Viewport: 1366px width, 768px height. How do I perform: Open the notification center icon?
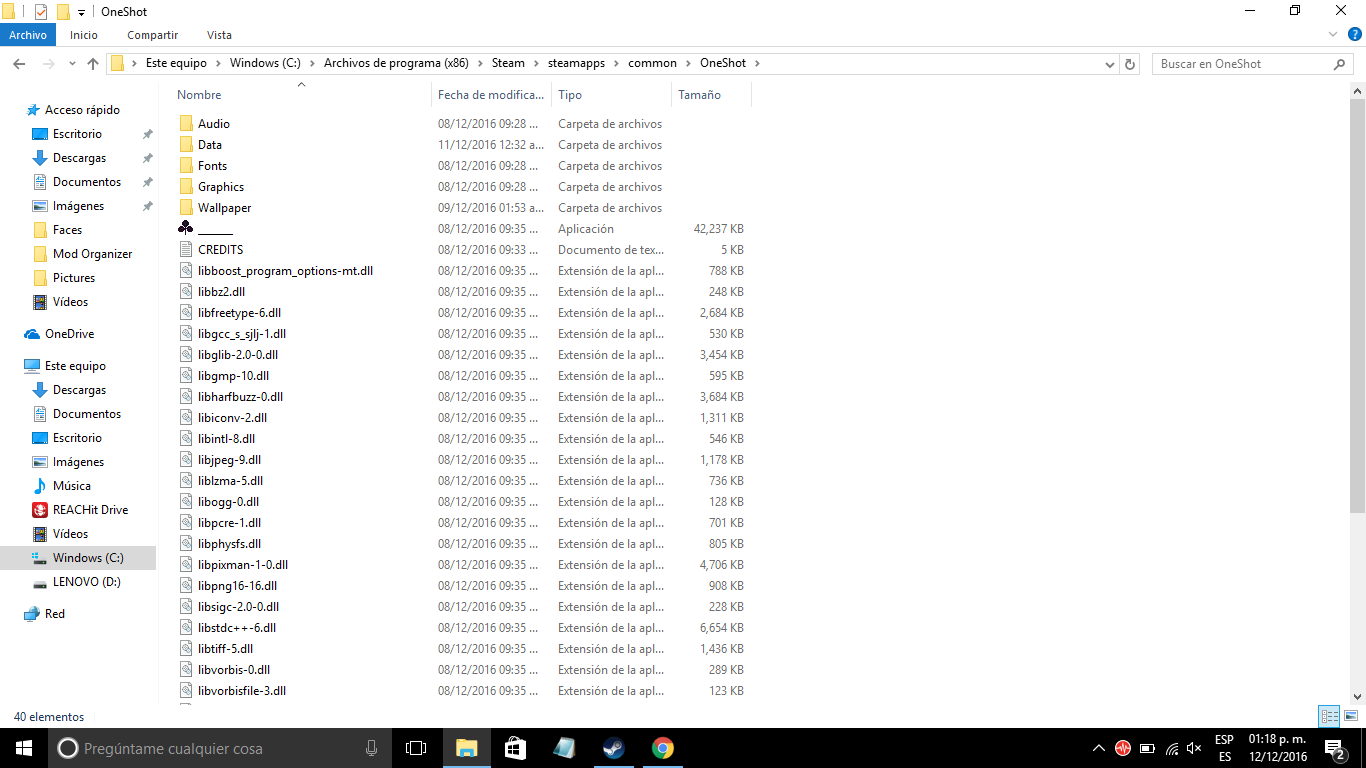point(1336,748)
